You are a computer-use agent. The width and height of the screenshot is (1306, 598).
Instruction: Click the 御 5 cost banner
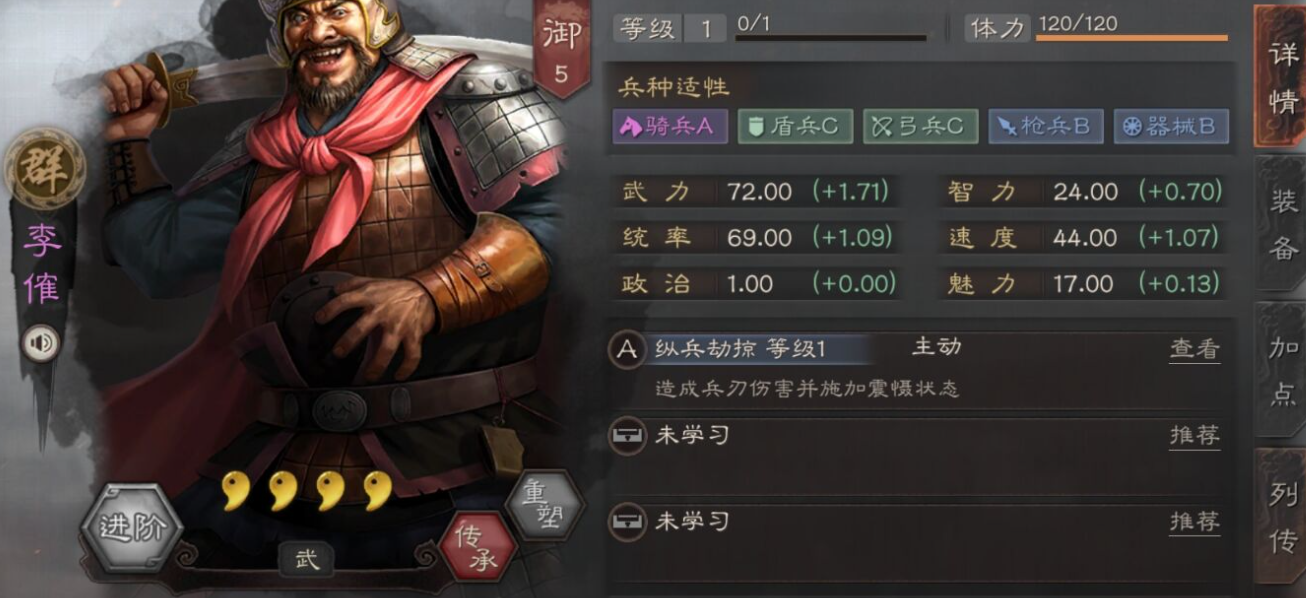562,48
